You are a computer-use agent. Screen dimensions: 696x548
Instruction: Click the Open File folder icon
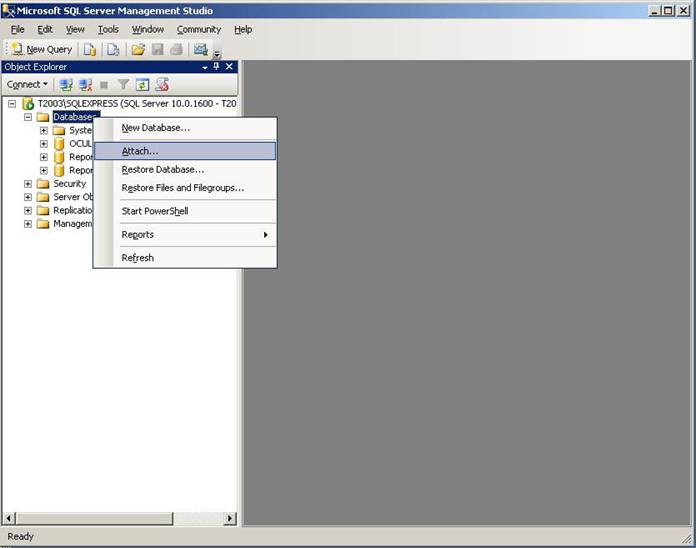tap(138, 49)
